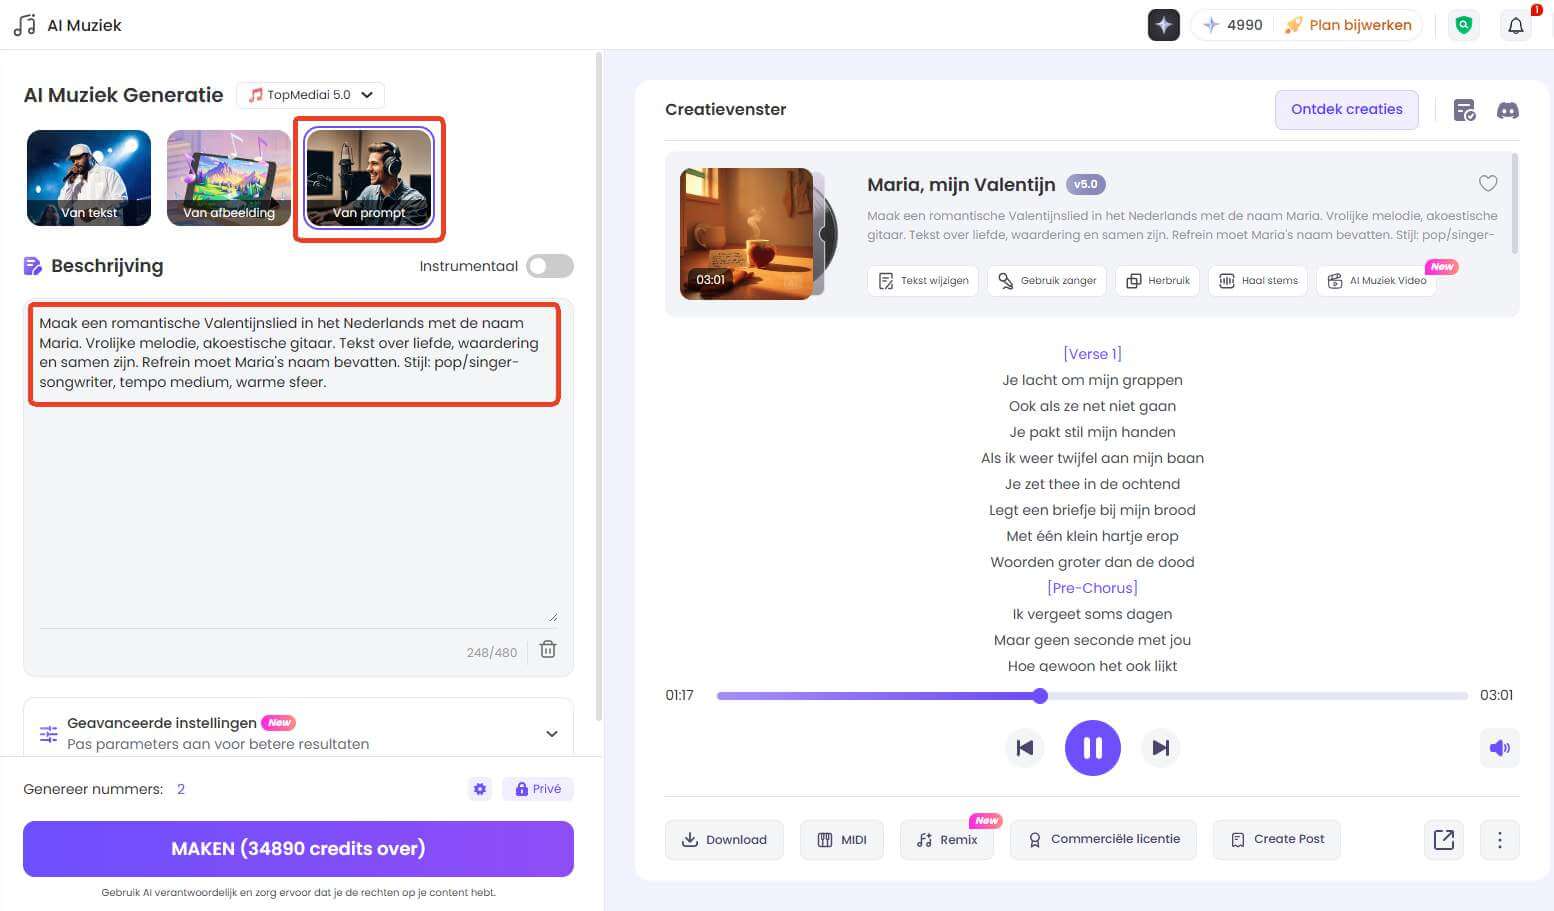Image resolution: width=1554 pixels, height=911 pixels.
Task: Toggle the Instrumentaal switch
Action: [550, 266]
